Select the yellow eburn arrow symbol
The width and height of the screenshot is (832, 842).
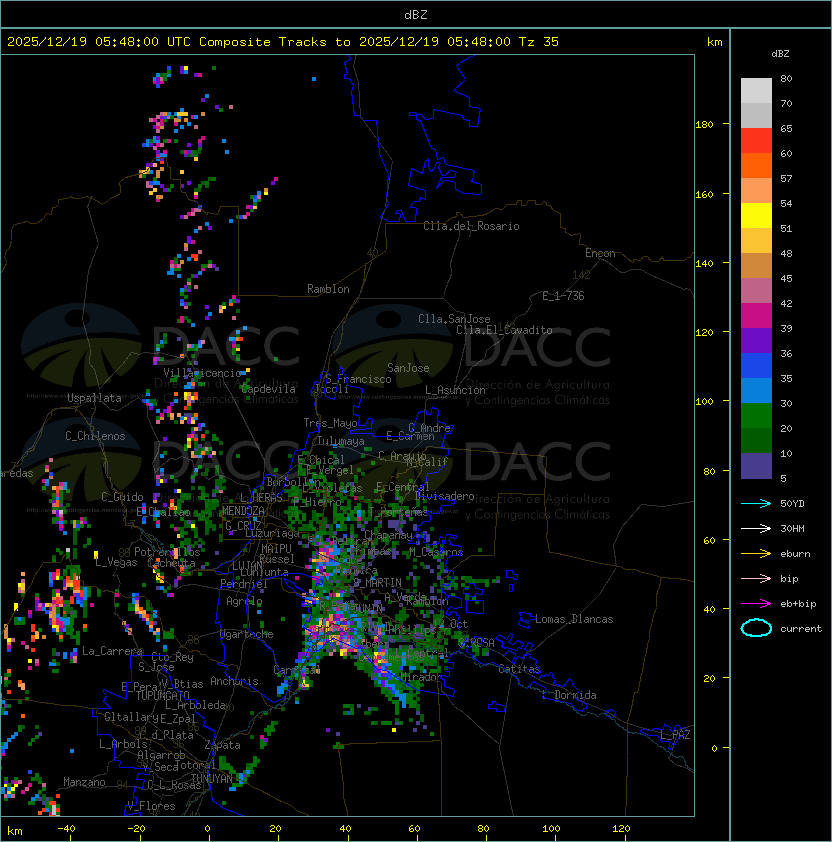[756, 554]
